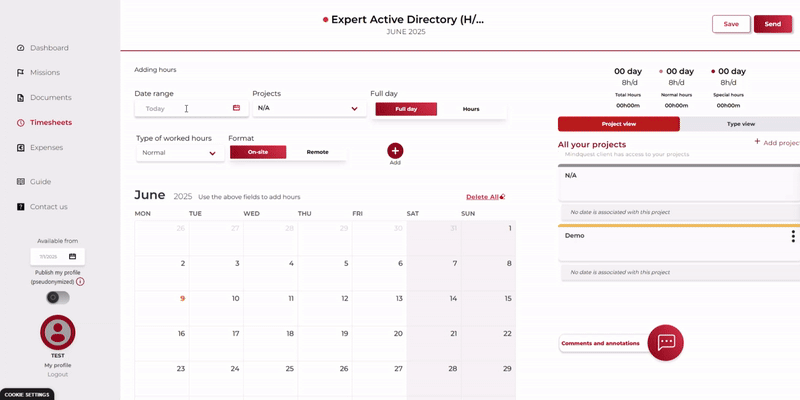Open the Dashboard sidebar icon
800x400 pixels.
[x=20, y=48]
